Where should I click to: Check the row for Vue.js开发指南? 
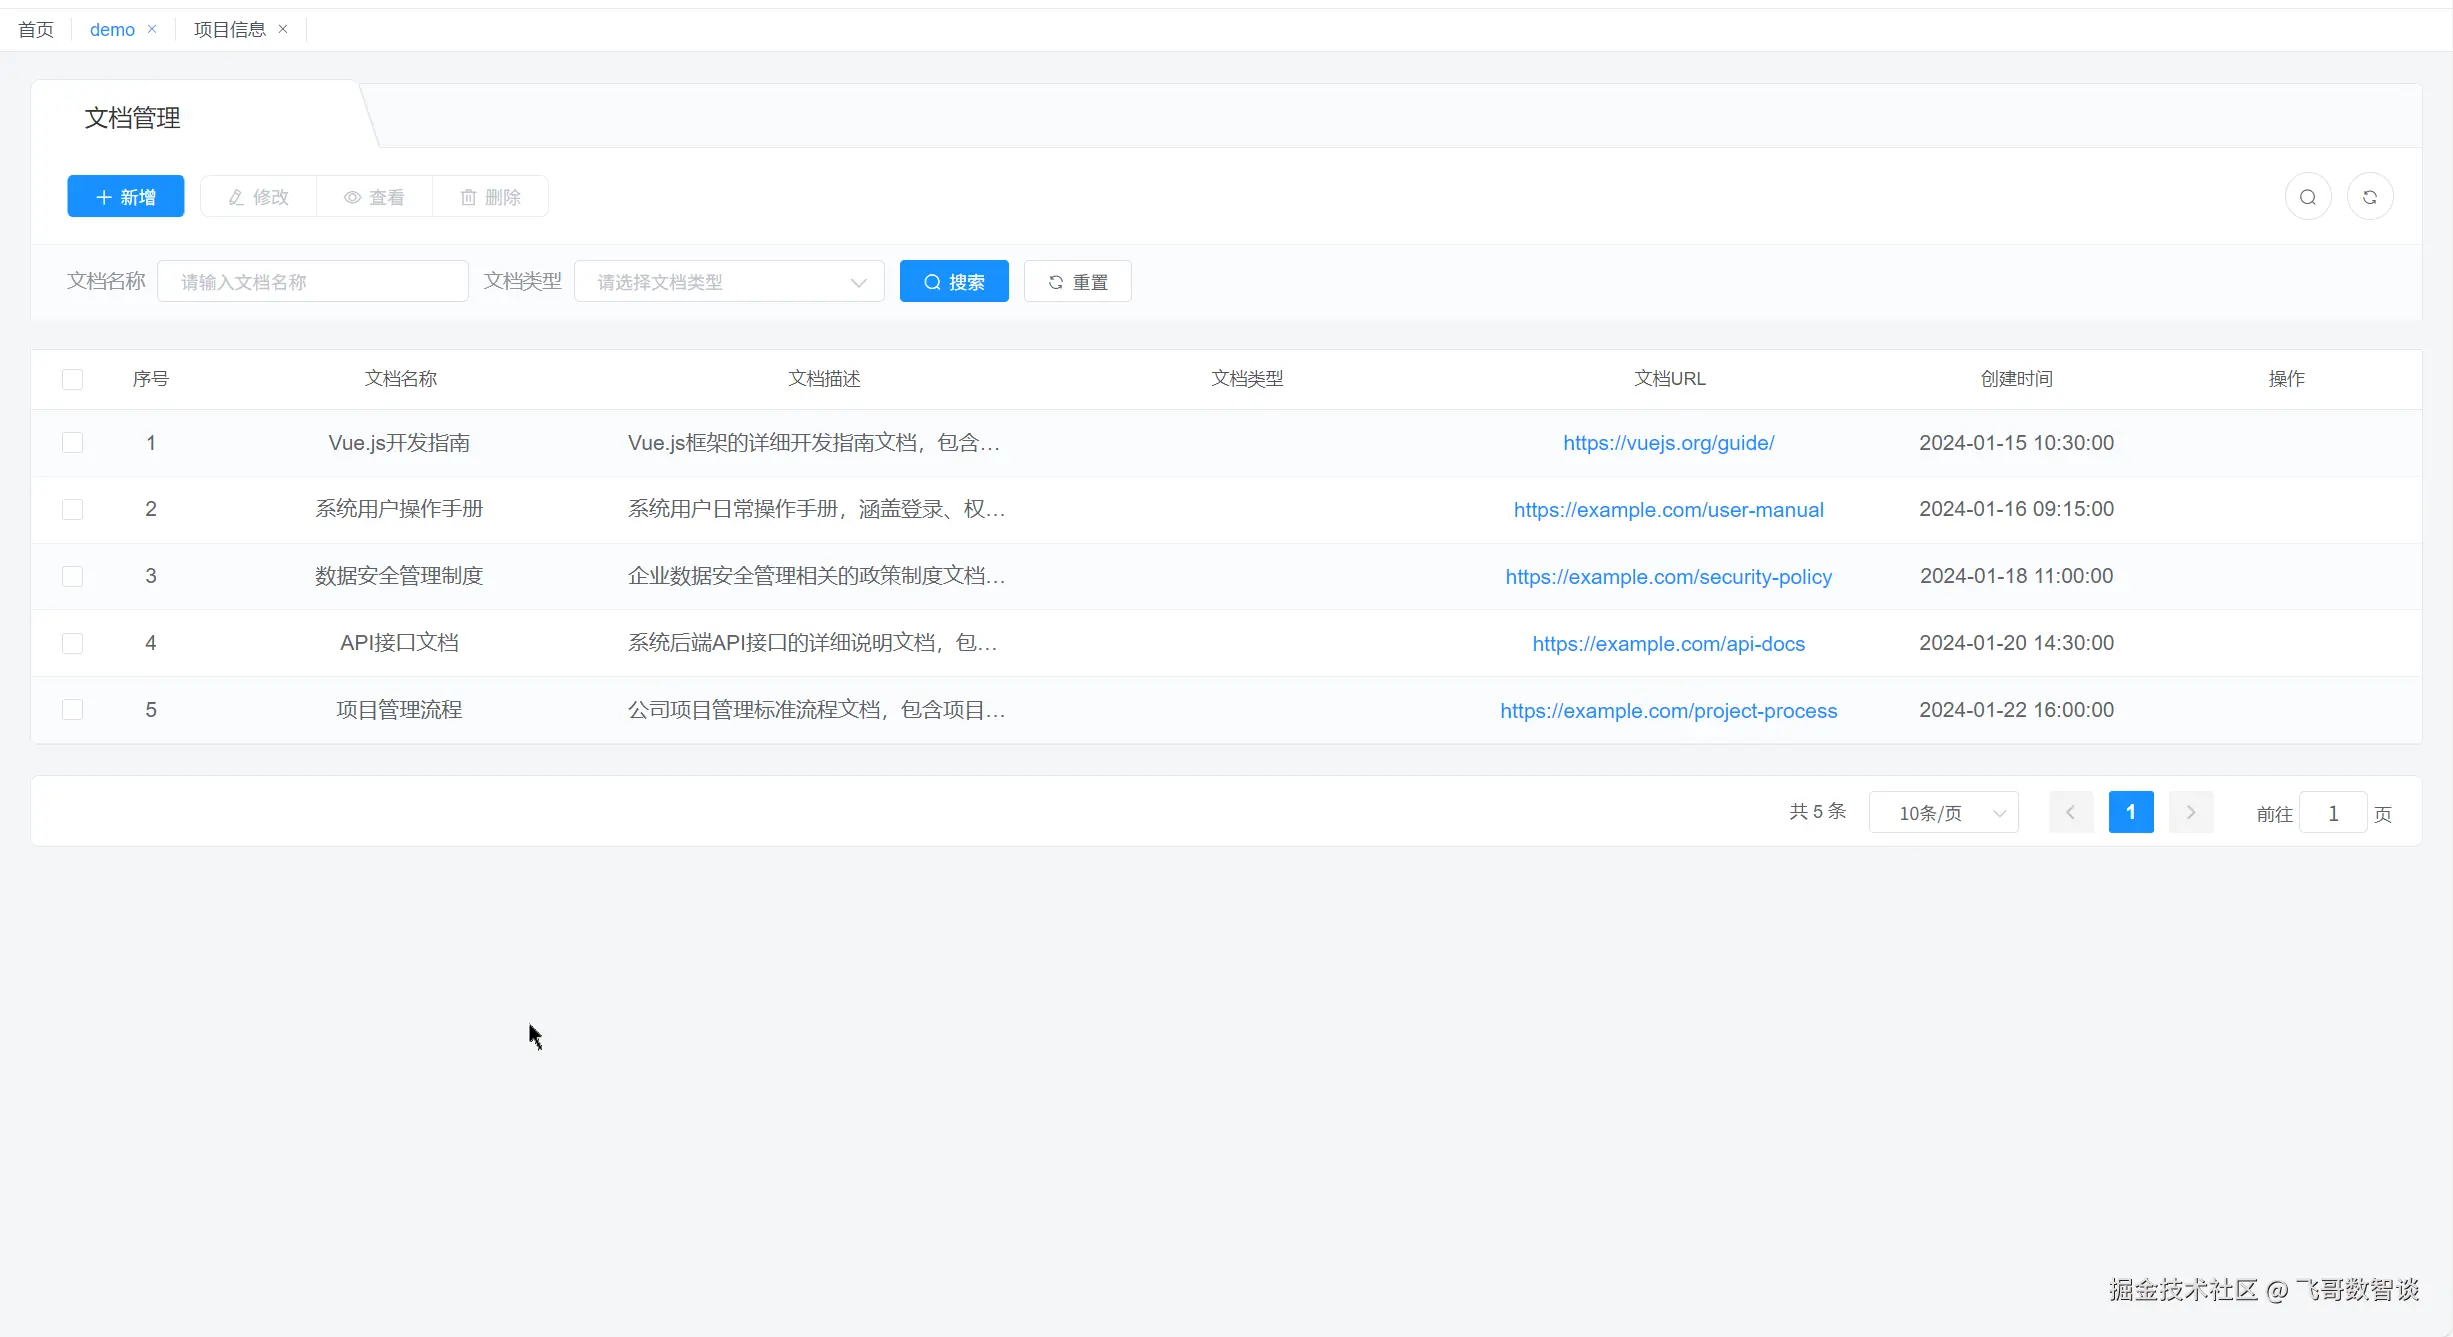(x=72, y=443)
